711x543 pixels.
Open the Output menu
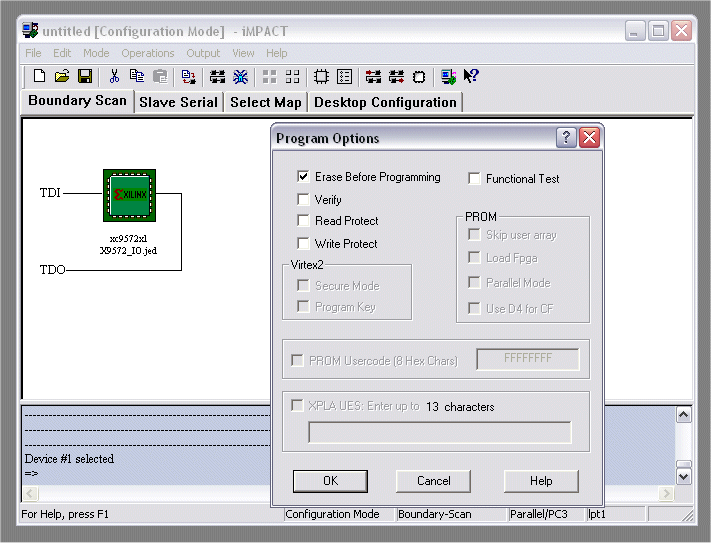point(203,53)
